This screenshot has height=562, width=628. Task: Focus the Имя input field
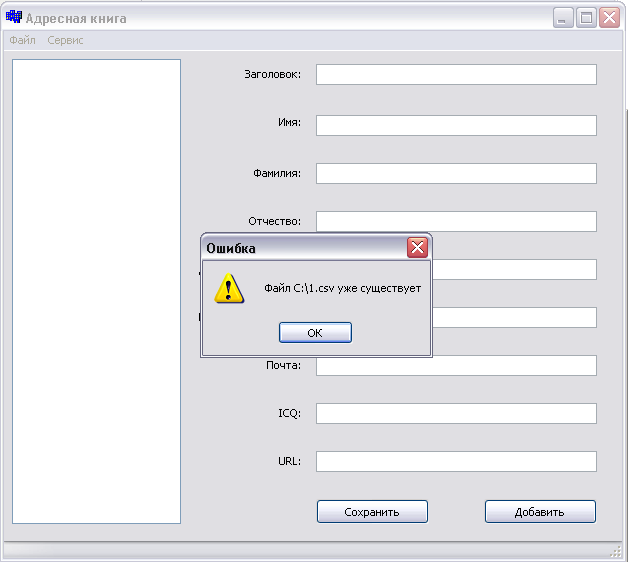tap(456, 125)
